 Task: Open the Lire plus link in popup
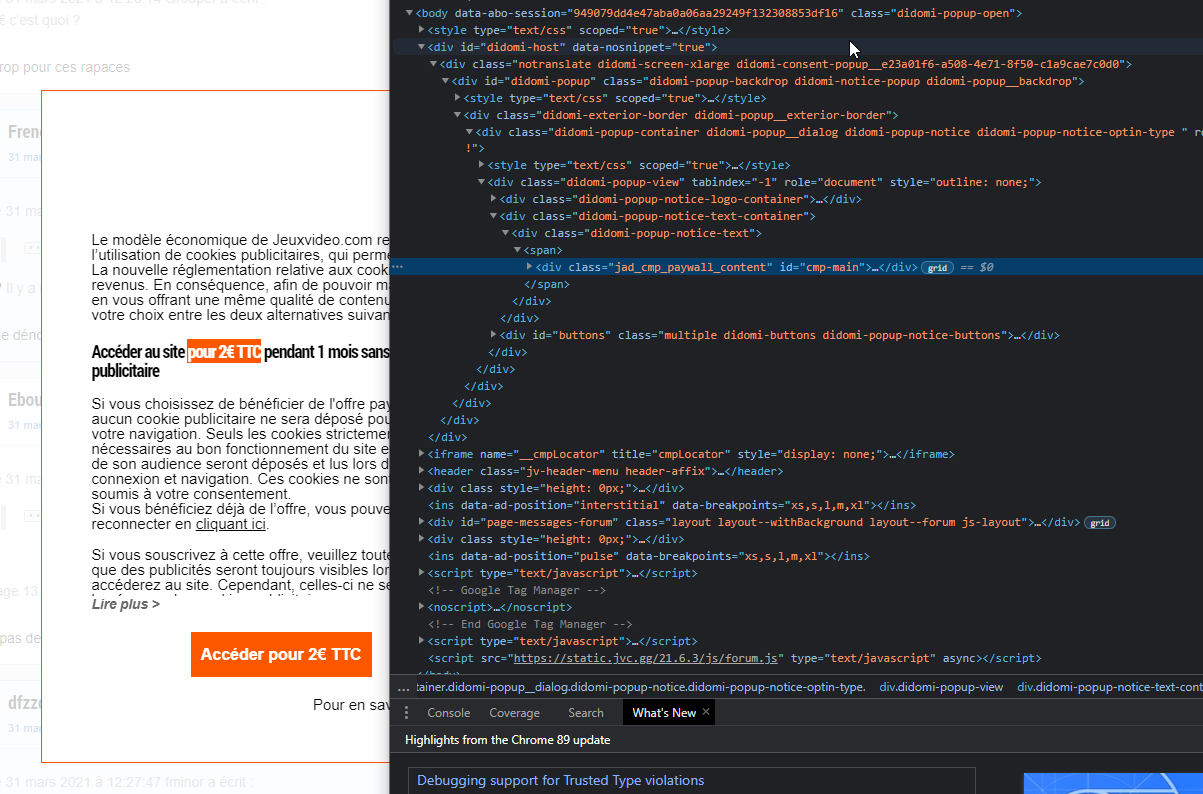click(x=125, y=604)
